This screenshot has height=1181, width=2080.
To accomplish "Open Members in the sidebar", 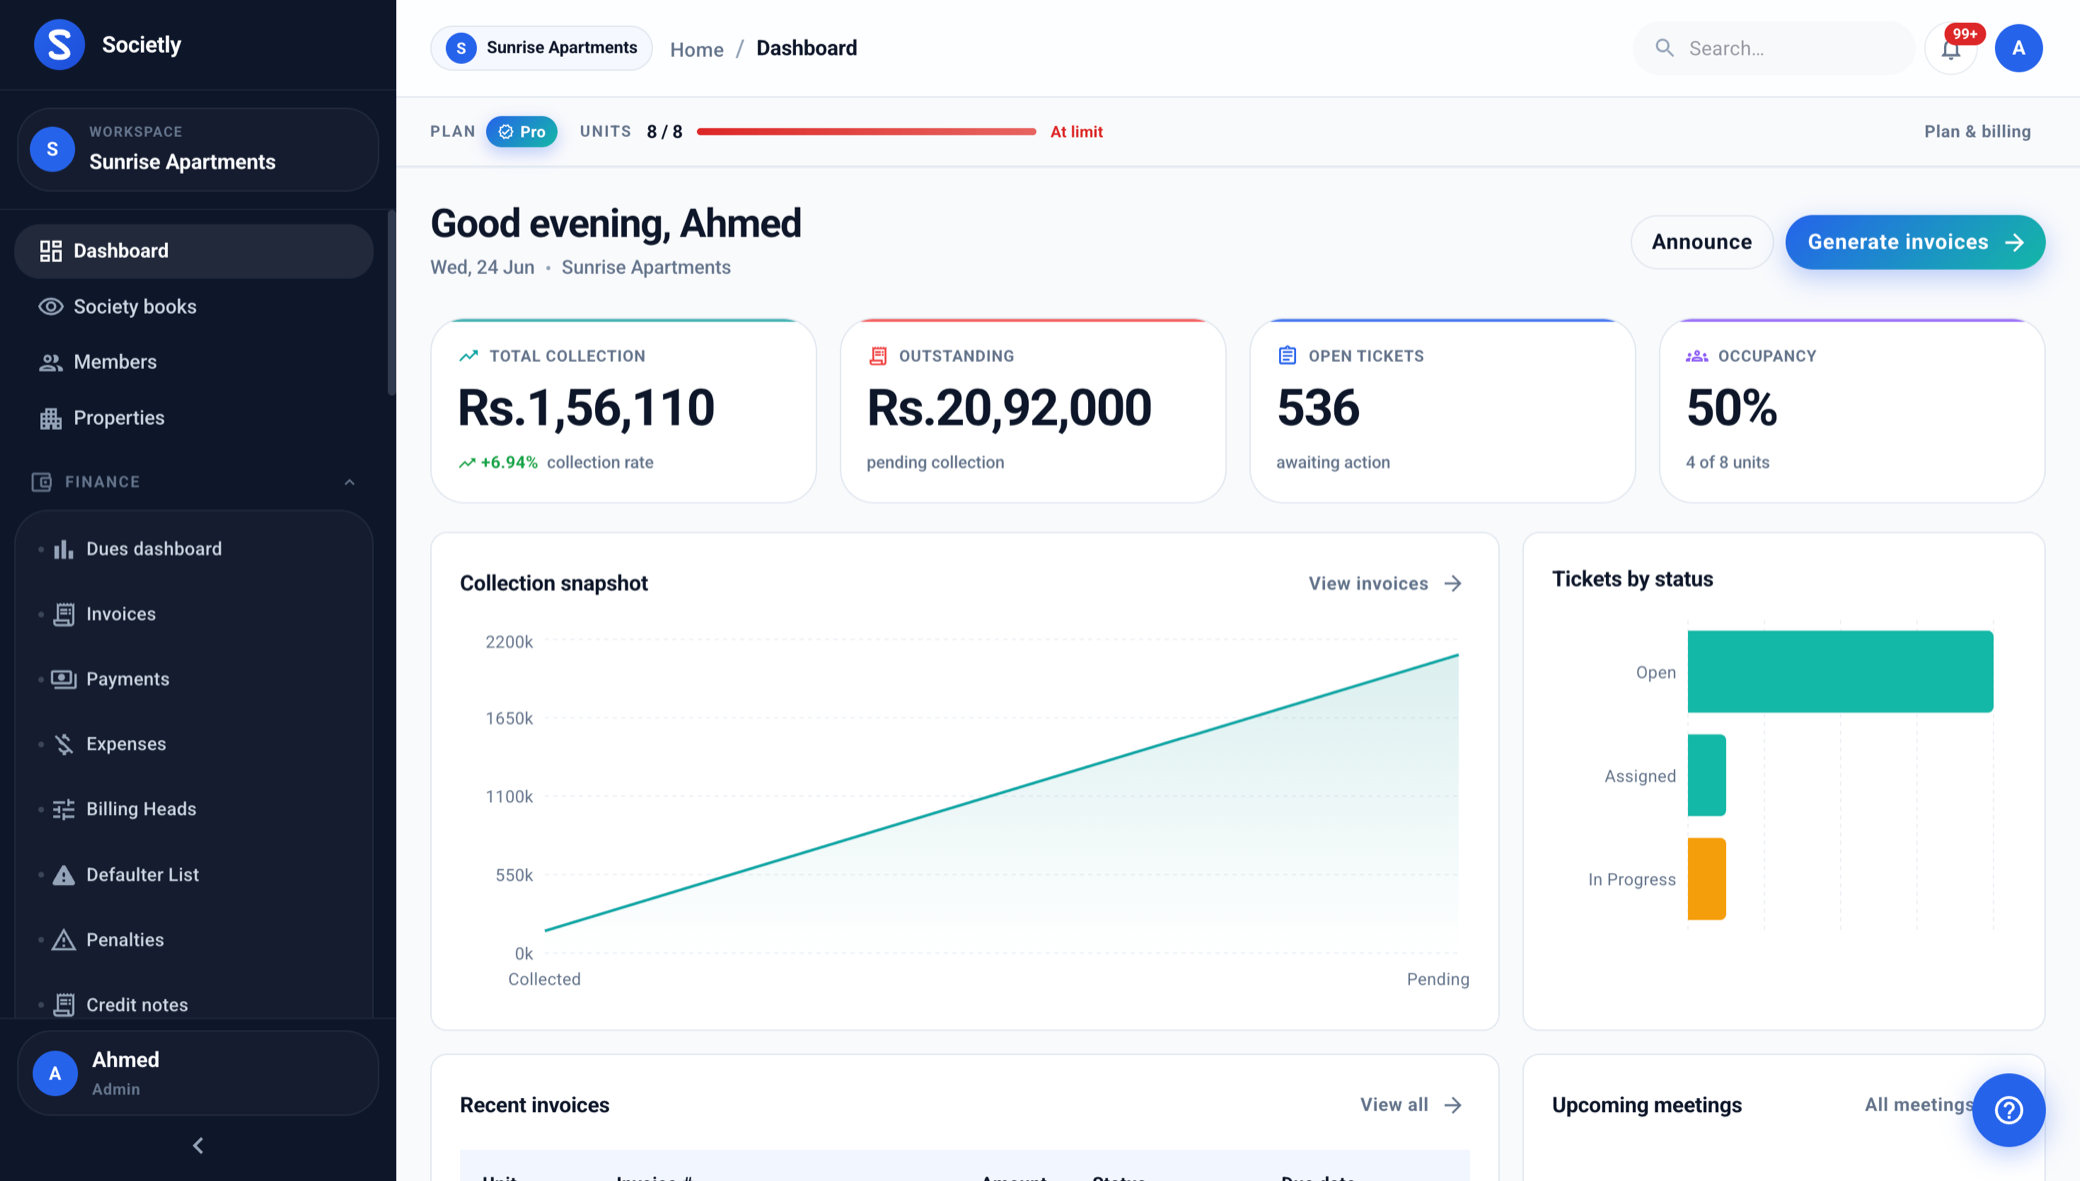I will (194, 362).
